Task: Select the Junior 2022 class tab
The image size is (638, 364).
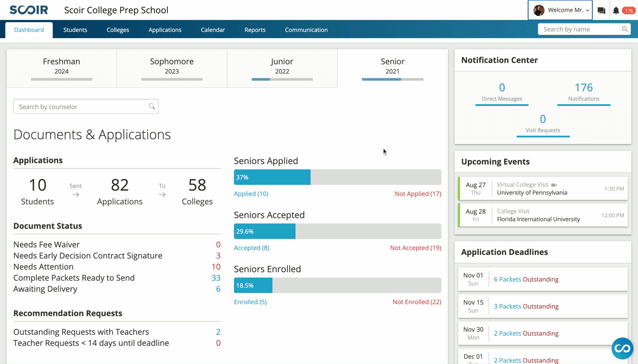Action: pyautogui.click(x=282, y=68)
